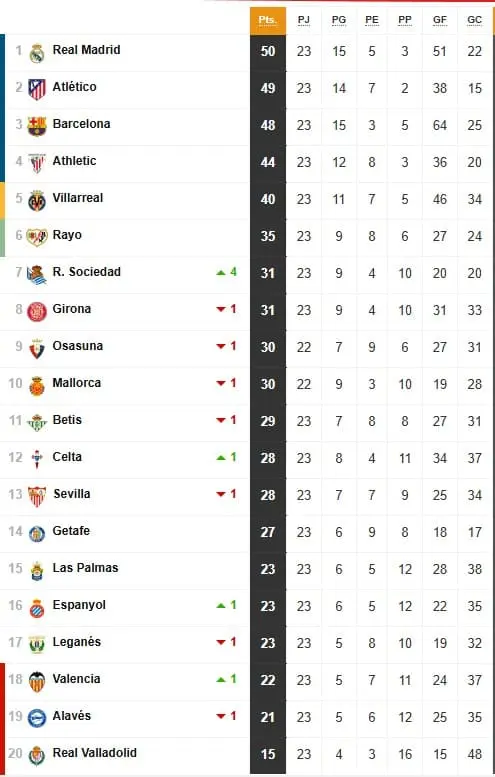Click the Villarreal yellow badge

37,200
